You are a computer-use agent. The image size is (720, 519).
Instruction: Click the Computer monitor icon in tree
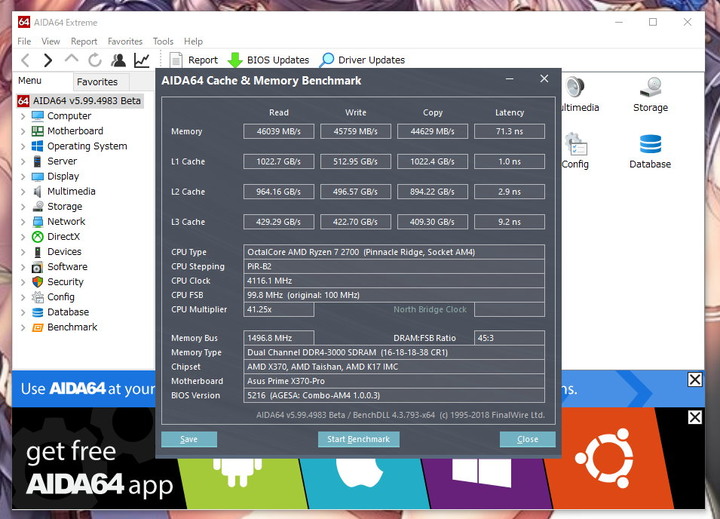pyautogui.click(x=38, y=116)
